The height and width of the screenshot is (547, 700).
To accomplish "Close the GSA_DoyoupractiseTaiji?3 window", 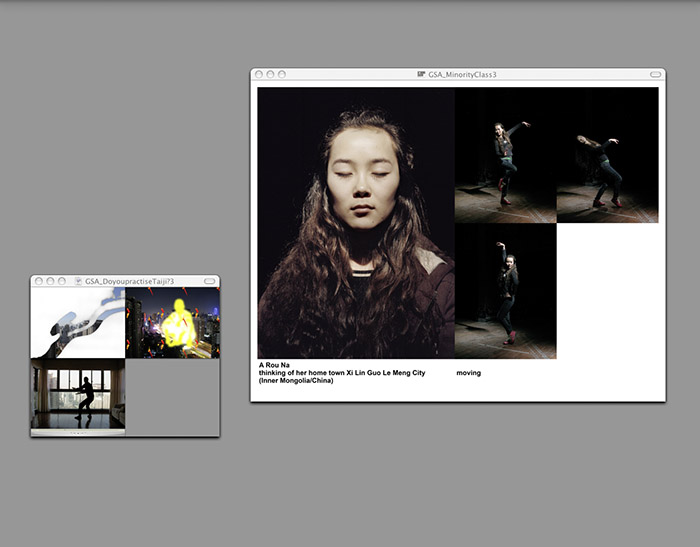I will coord(38,282).
